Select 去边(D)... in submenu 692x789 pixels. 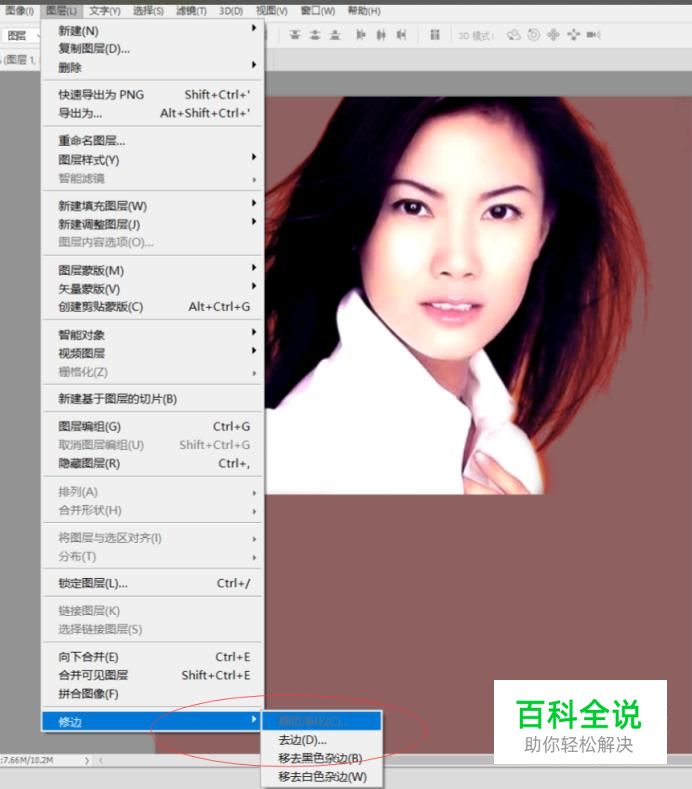tap(322, 740)
